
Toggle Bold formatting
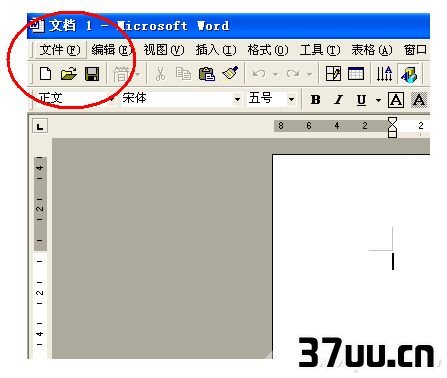(315, 100)
